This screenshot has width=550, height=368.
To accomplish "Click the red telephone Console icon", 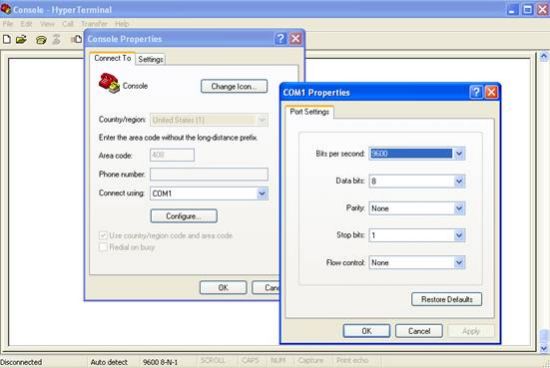I will [109, 83].
